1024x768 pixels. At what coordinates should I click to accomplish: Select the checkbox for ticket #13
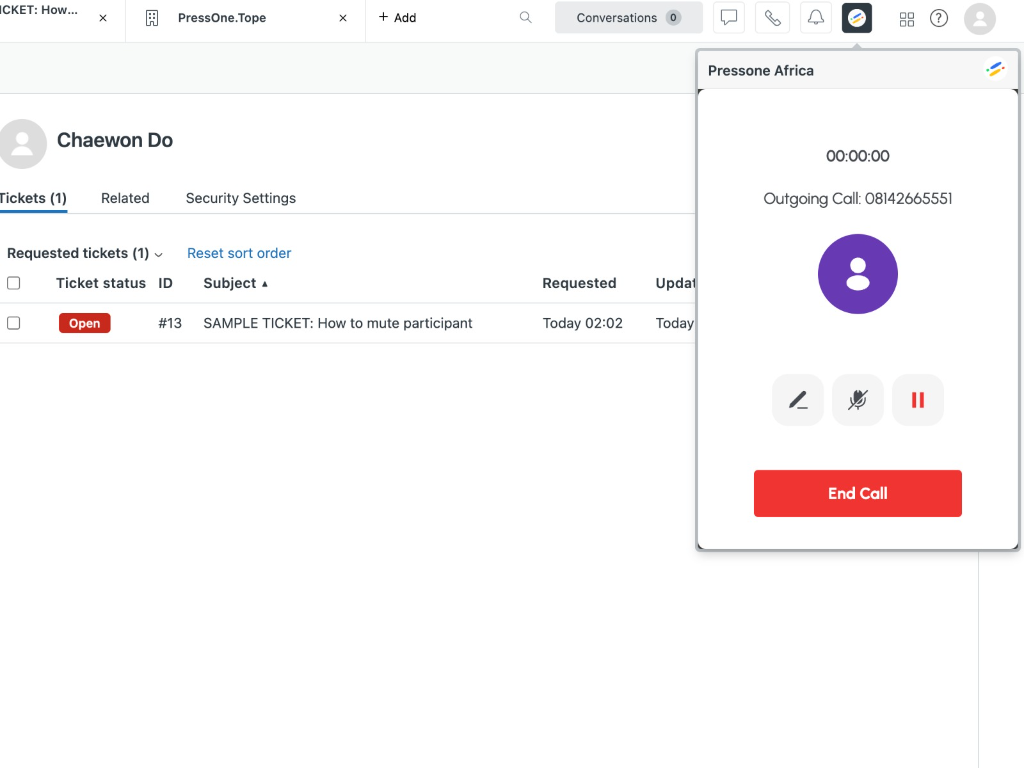point(14,323)
